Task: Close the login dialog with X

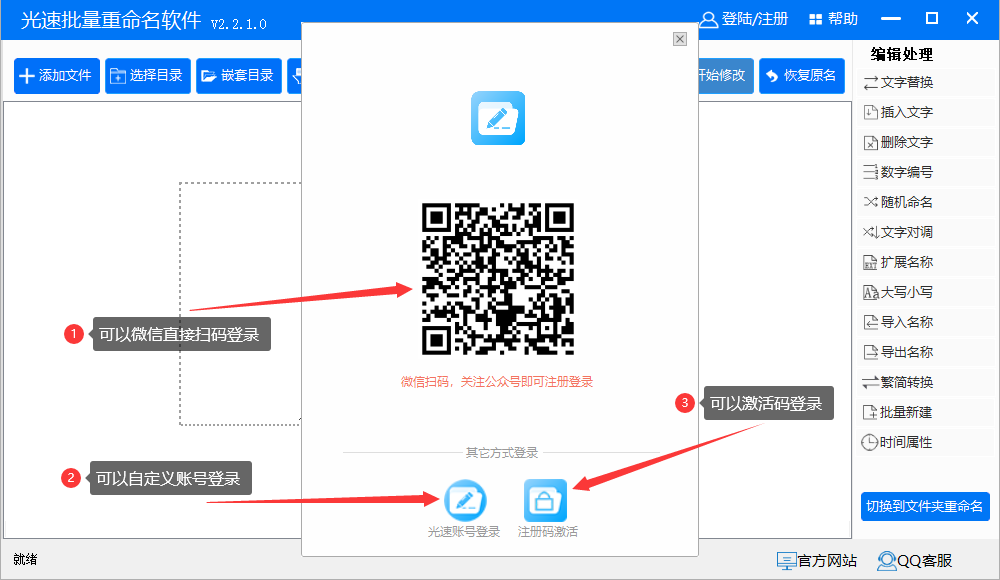Action: click(680, 39)
